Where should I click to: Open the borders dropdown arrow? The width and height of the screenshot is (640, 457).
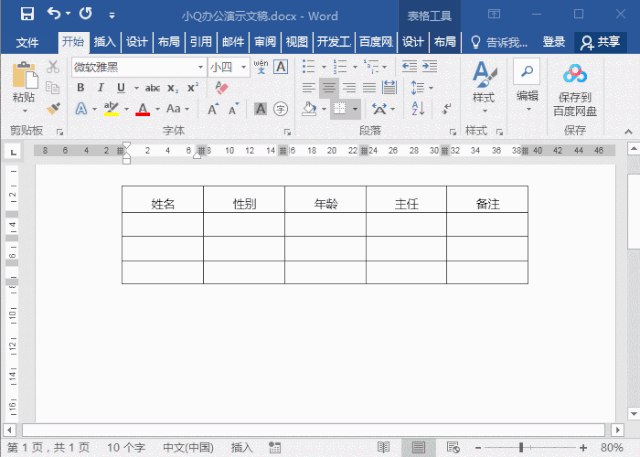355,109
